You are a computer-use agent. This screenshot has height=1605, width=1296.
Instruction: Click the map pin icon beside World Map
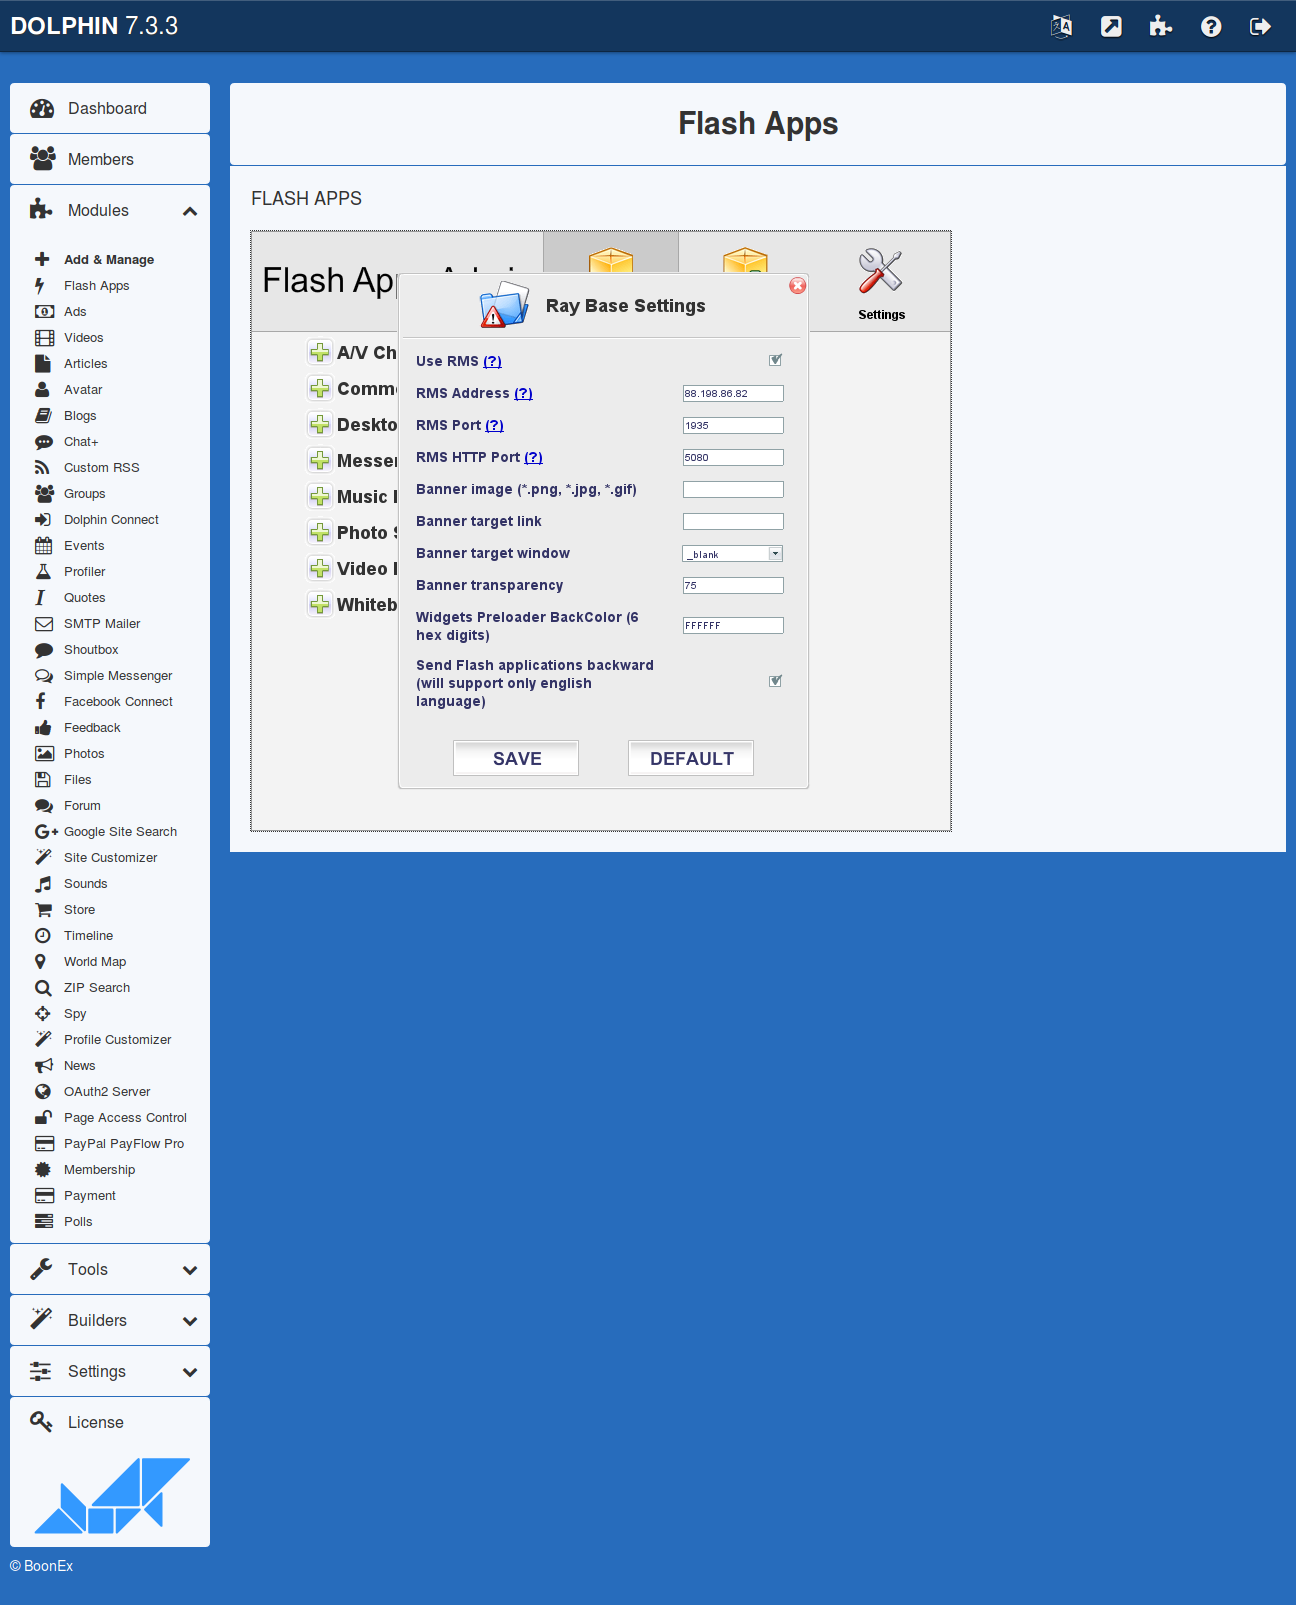pyautogui.click(x=40, y=962)
